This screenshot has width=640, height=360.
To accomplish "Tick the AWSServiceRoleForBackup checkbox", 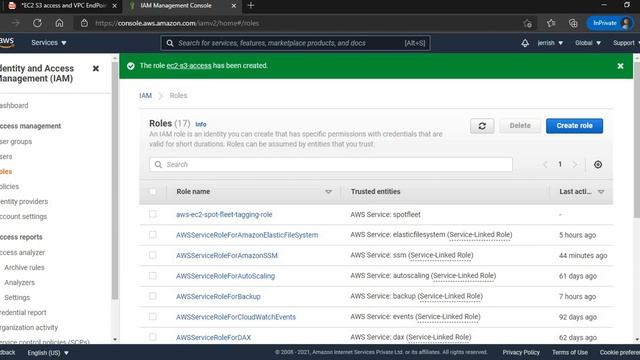I will (153, 296).
